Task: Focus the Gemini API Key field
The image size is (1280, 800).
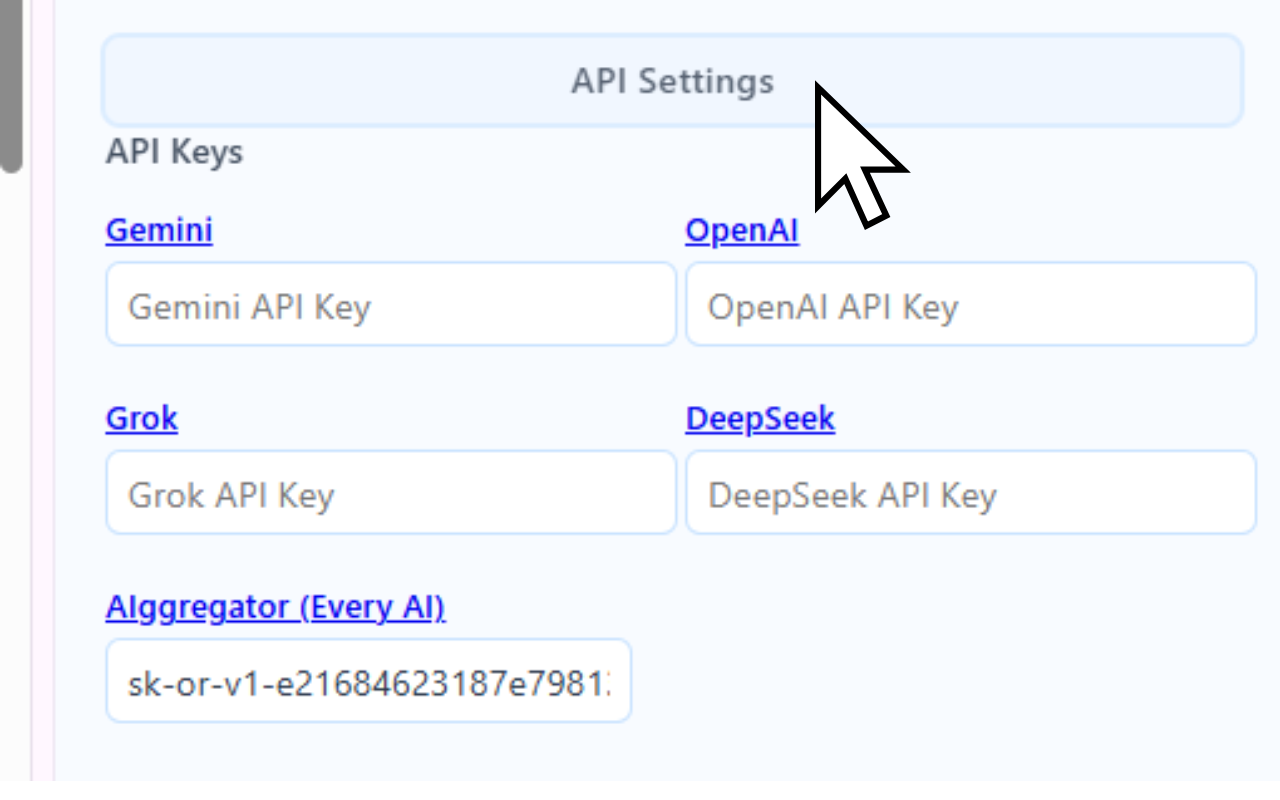Action: tap(391, 305)
